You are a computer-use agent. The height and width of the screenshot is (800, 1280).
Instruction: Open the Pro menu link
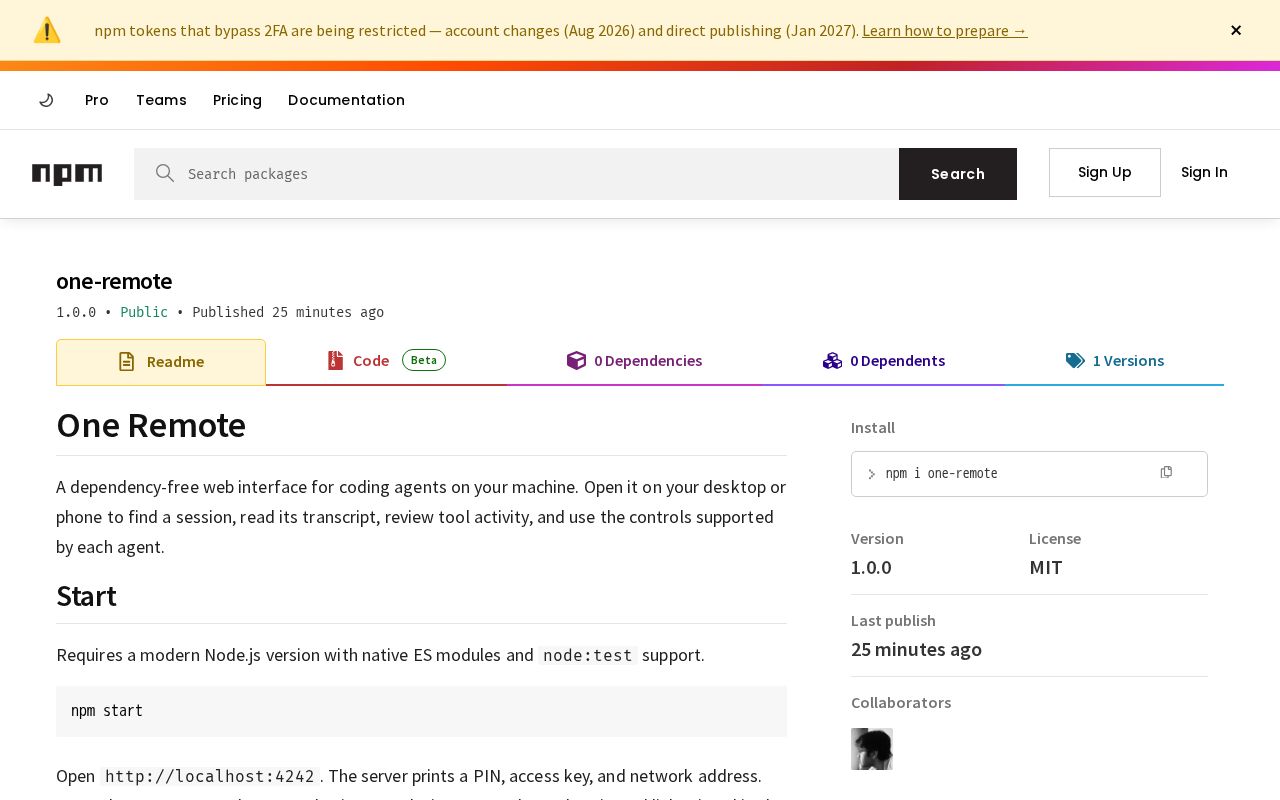[x=97, y=100]
